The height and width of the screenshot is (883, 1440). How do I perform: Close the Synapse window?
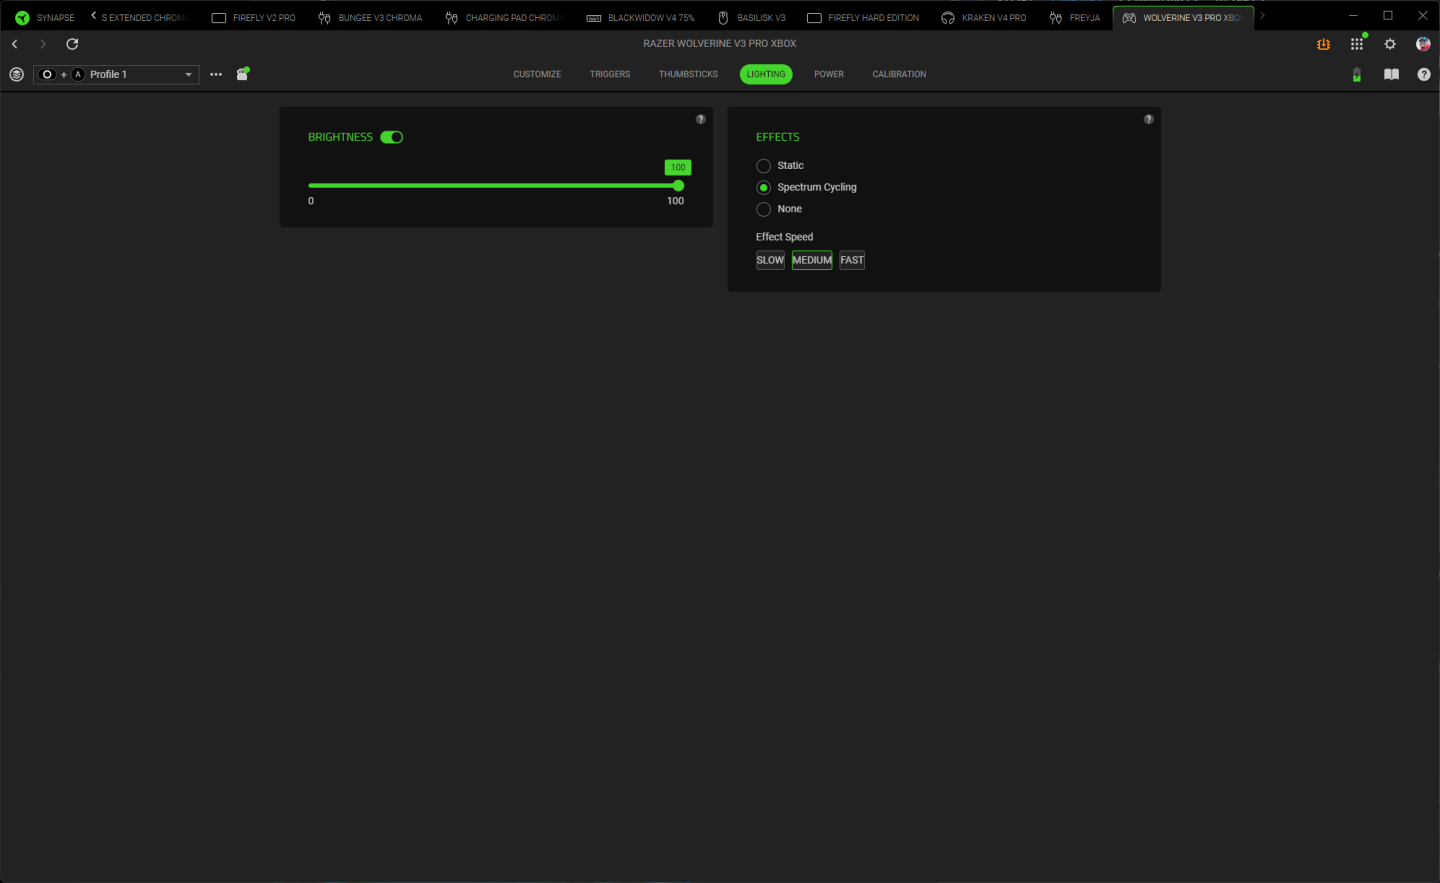(1423, 15)
